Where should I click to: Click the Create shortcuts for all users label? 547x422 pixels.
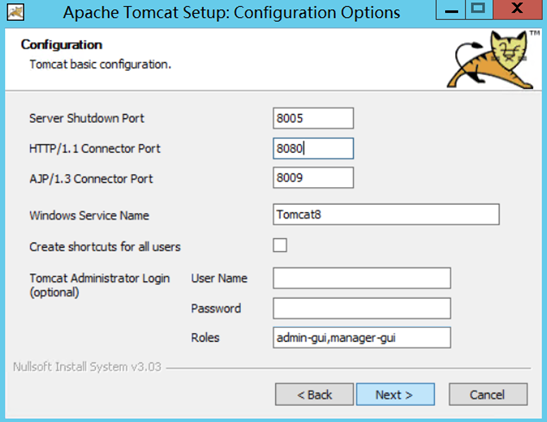(105, 247)
